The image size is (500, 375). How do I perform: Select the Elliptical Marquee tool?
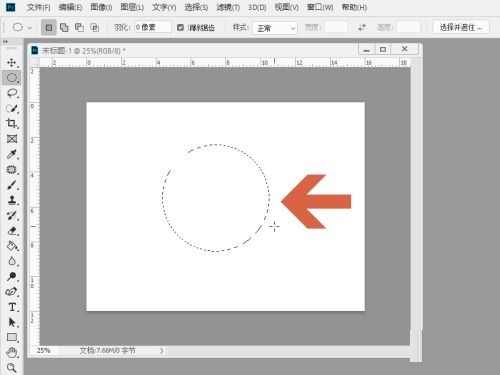pos(12,78)
